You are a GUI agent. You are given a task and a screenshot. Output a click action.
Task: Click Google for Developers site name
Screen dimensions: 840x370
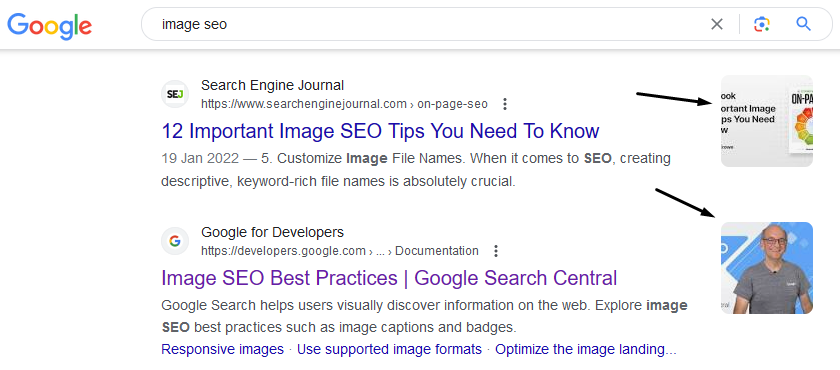(272, 232)
